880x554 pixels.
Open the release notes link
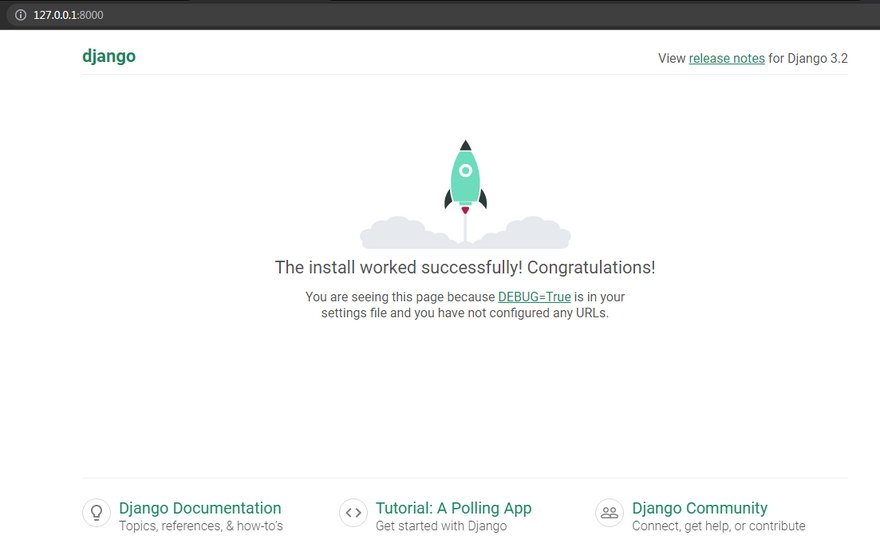pos(726,58)
